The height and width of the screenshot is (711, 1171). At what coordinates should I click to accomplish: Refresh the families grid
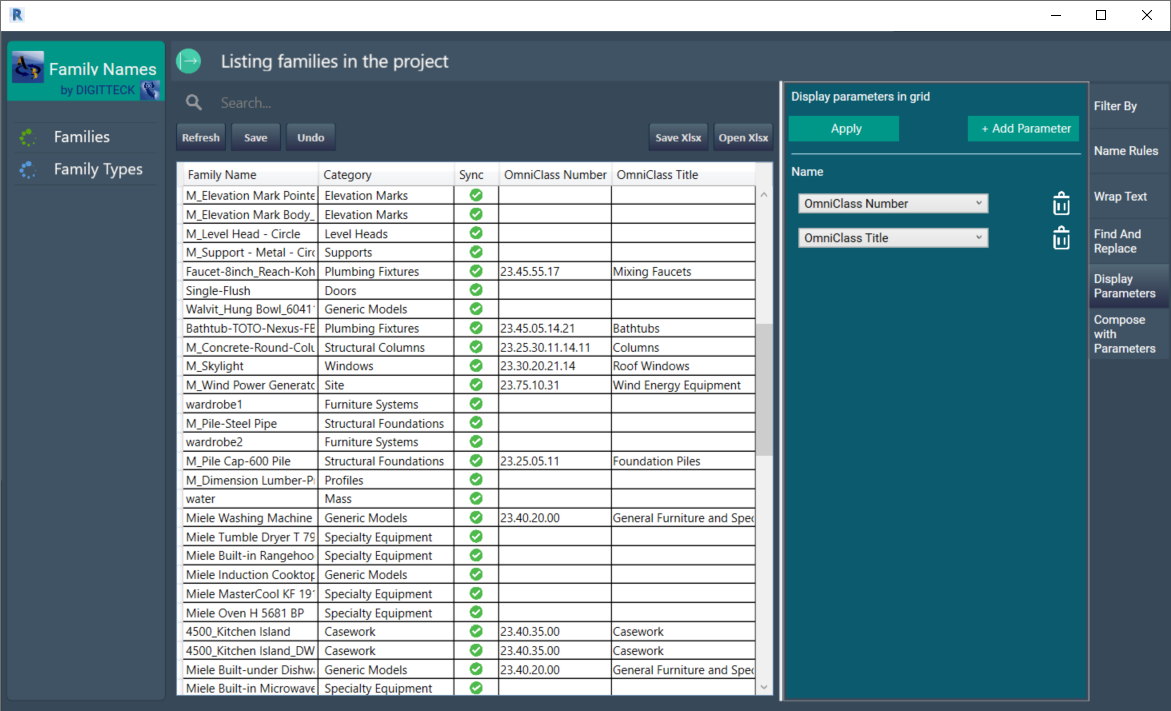pos(200,137)
